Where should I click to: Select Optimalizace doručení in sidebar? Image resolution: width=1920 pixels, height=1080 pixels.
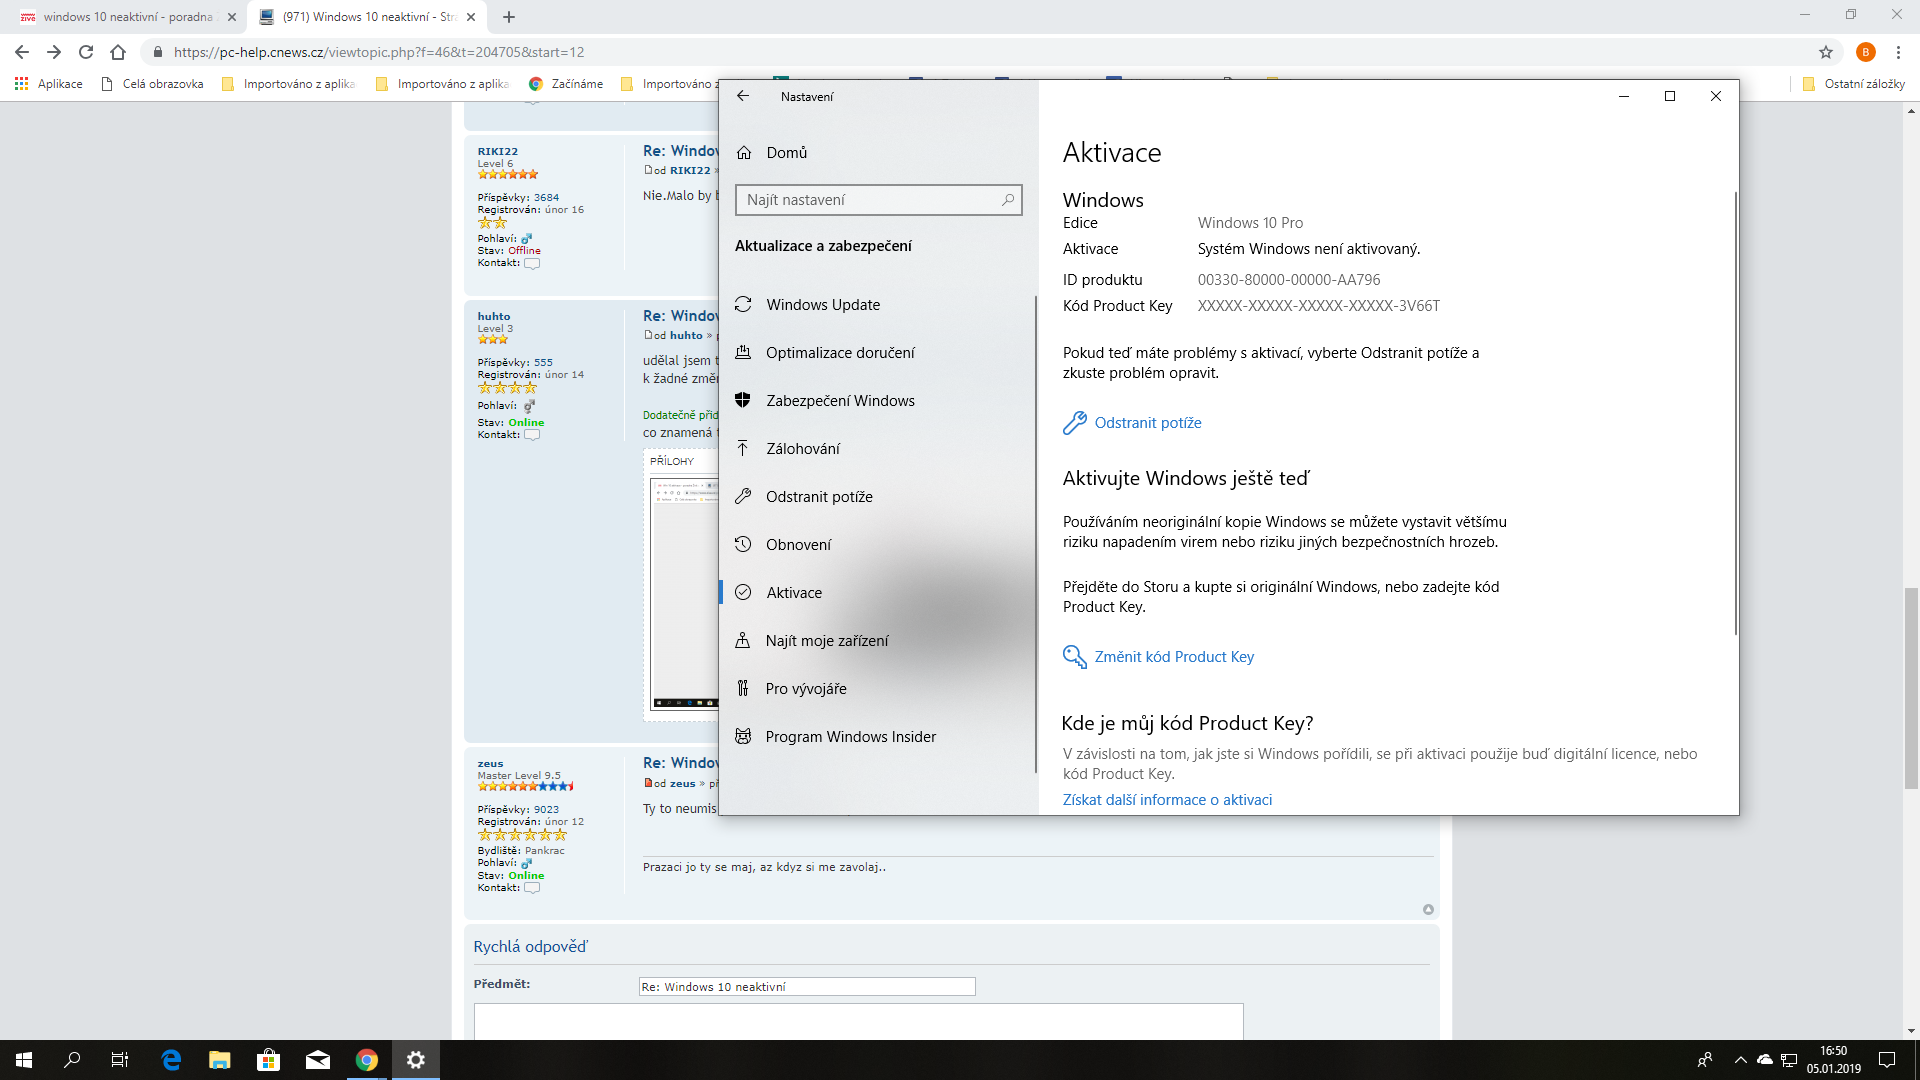[x=839, y=353]
